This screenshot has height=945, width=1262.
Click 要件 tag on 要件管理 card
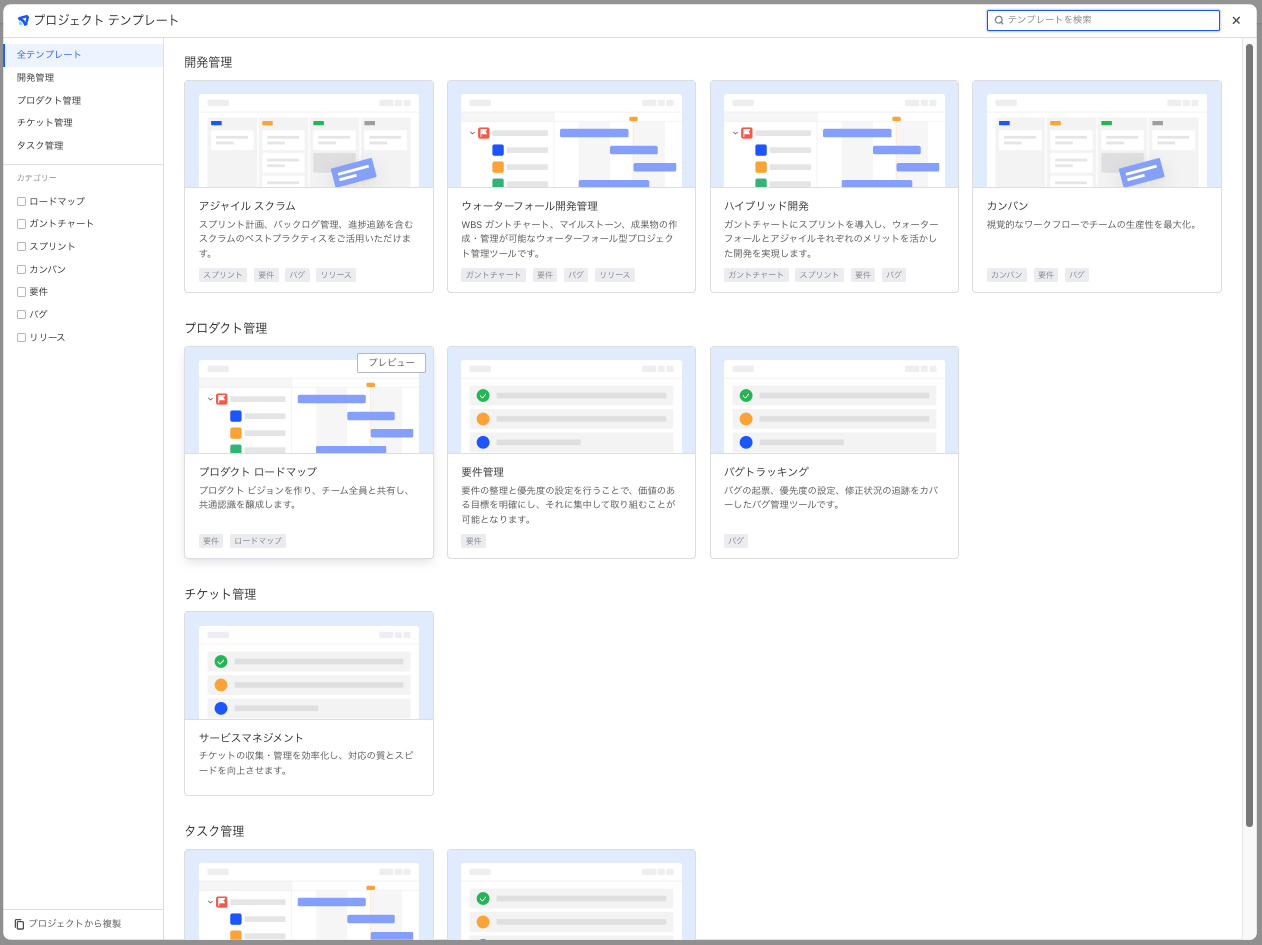(474, 541)
